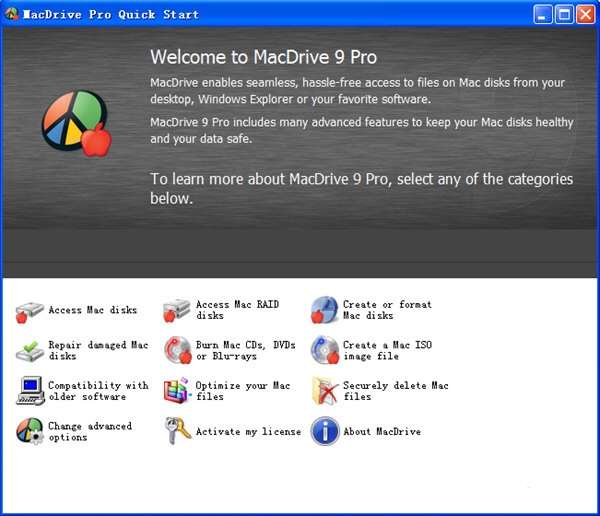Choose "Burn Mac CDs, DVDs or Blu-rays" link
Screen dimensions: 600x516
(x=245, y=350)
